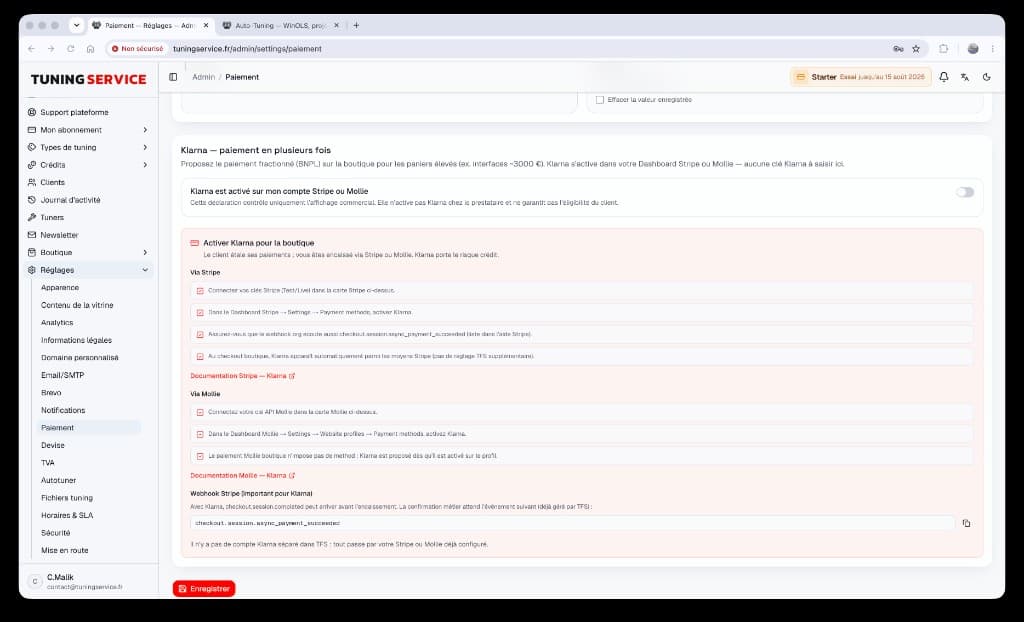The image size is (1024, 622).
Task: Open Documentation Stripe — Klarna link
Action: (242, 376)
